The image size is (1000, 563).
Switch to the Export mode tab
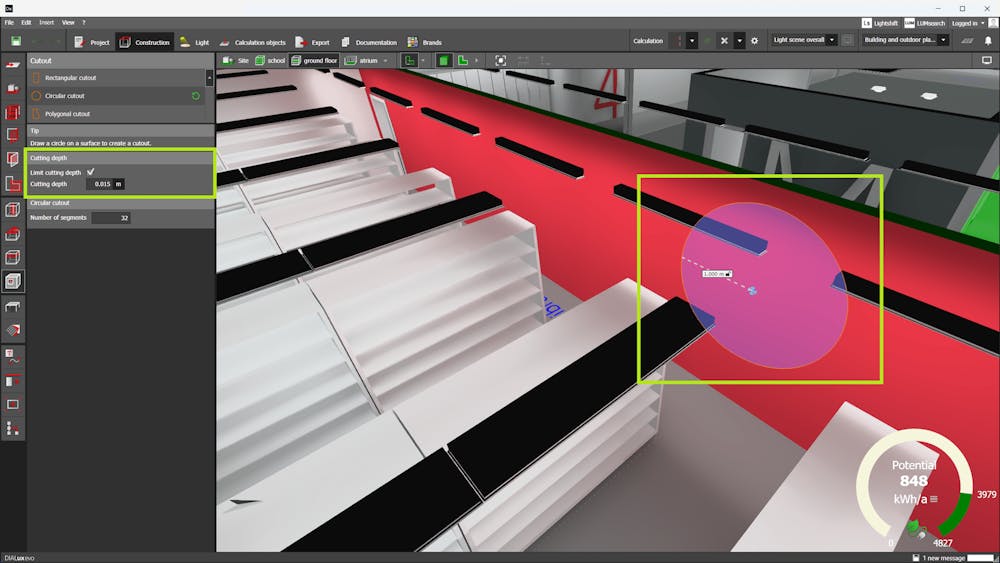312,42
